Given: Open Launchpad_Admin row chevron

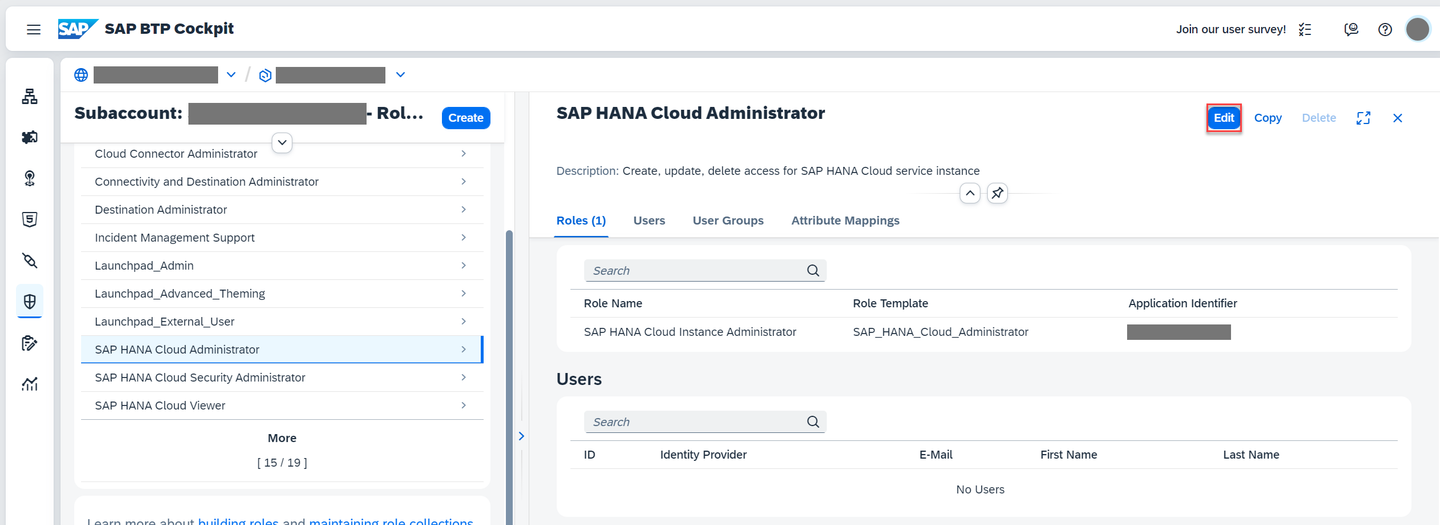Looking at the screenshot, I should pyautogui.click(x=464, y=266).
